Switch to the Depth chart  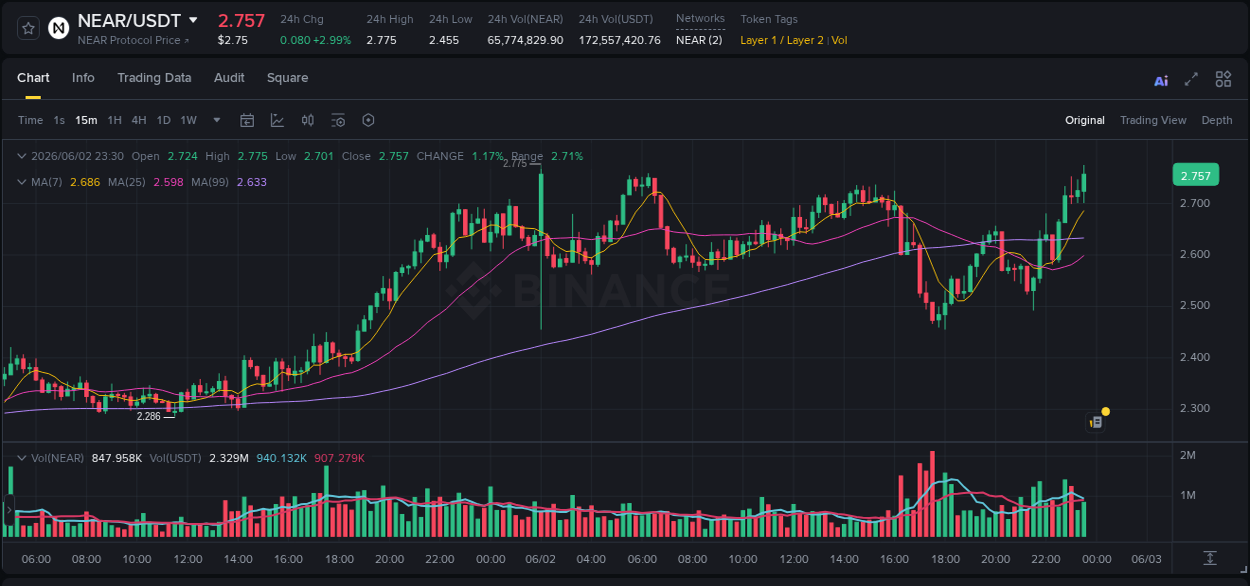point(1217,120)
